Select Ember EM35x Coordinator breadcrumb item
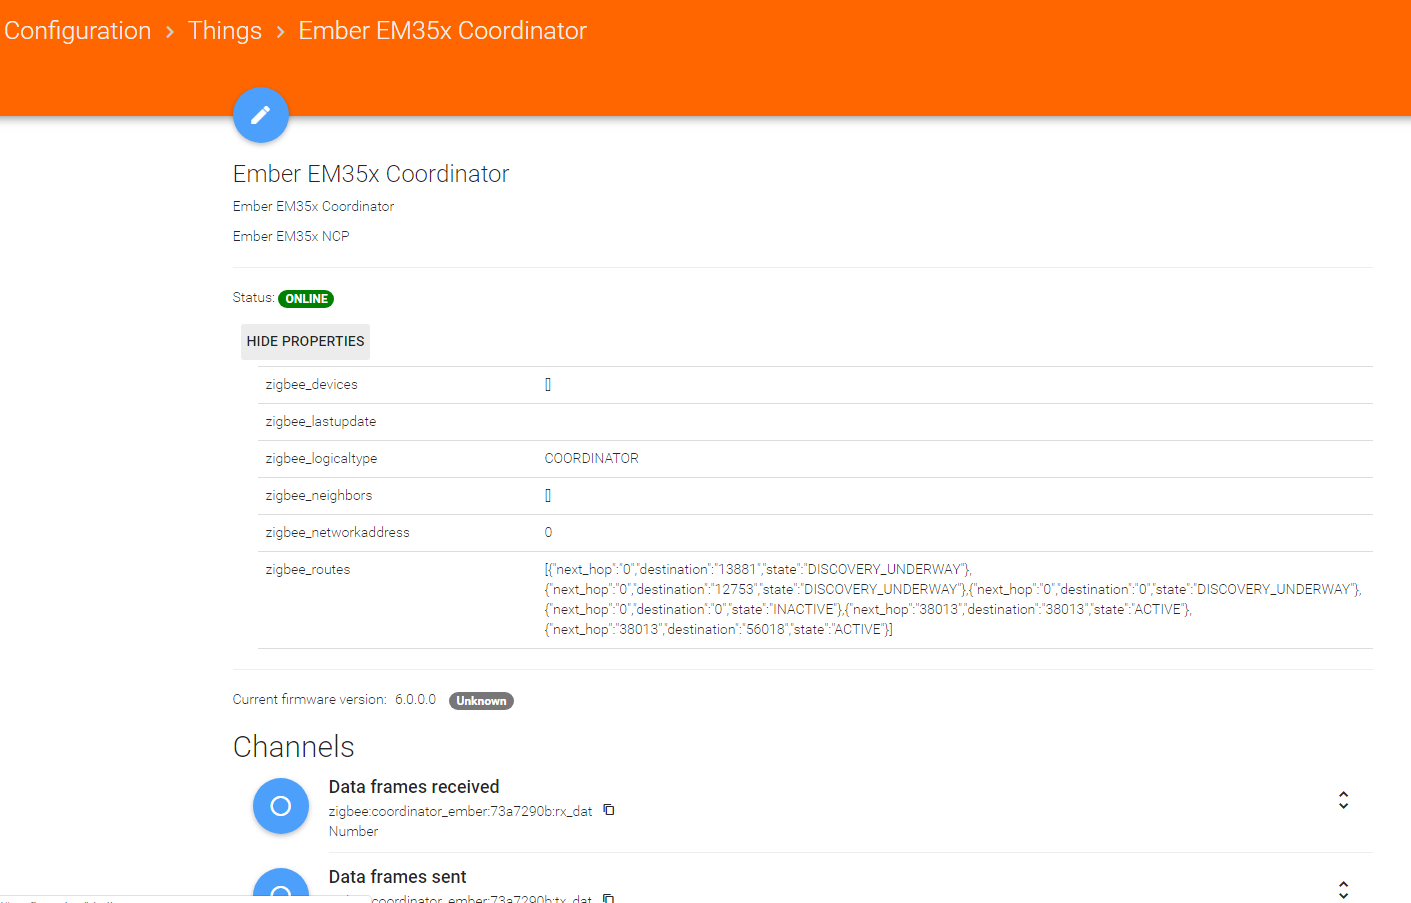Image resolution: width=1411 pixels, height=903 pixels. tap(442, 31)
